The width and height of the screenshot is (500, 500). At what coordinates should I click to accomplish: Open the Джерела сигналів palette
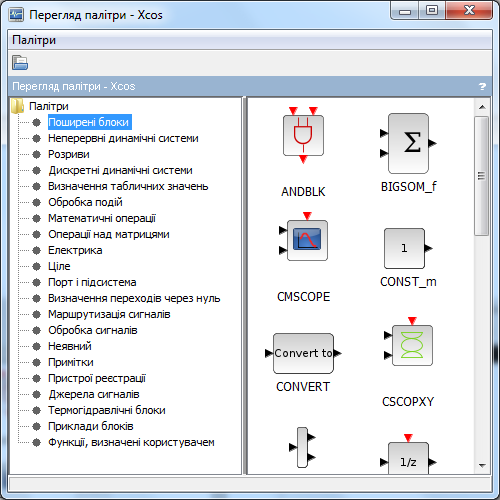pyautogui.click(x=94, y=394)
